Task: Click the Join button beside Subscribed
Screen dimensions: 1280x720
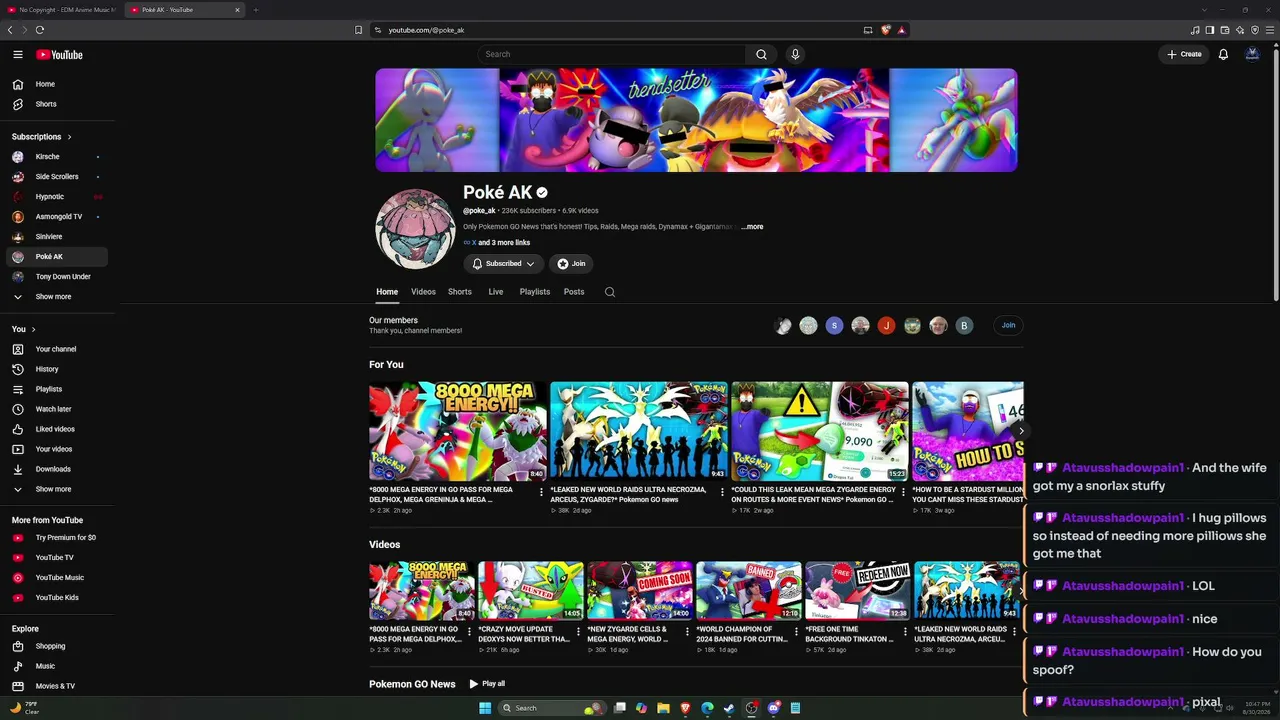Action: click(x=571, y=264)
